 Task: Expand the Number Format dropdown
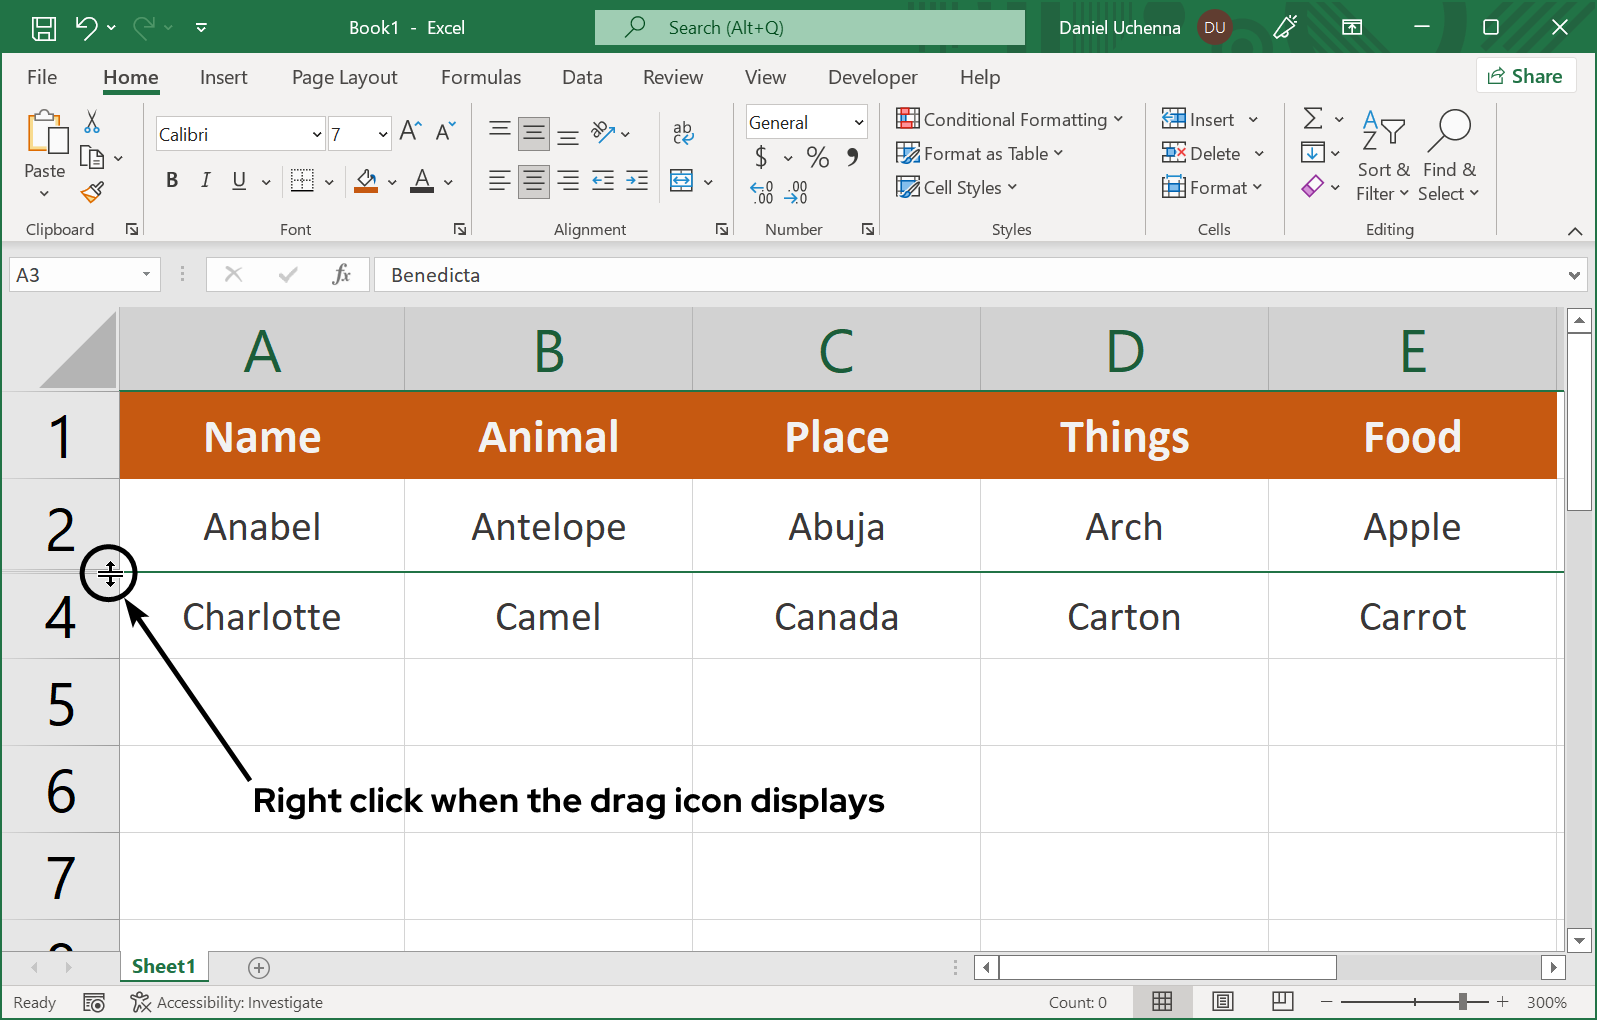click(858, 123)
